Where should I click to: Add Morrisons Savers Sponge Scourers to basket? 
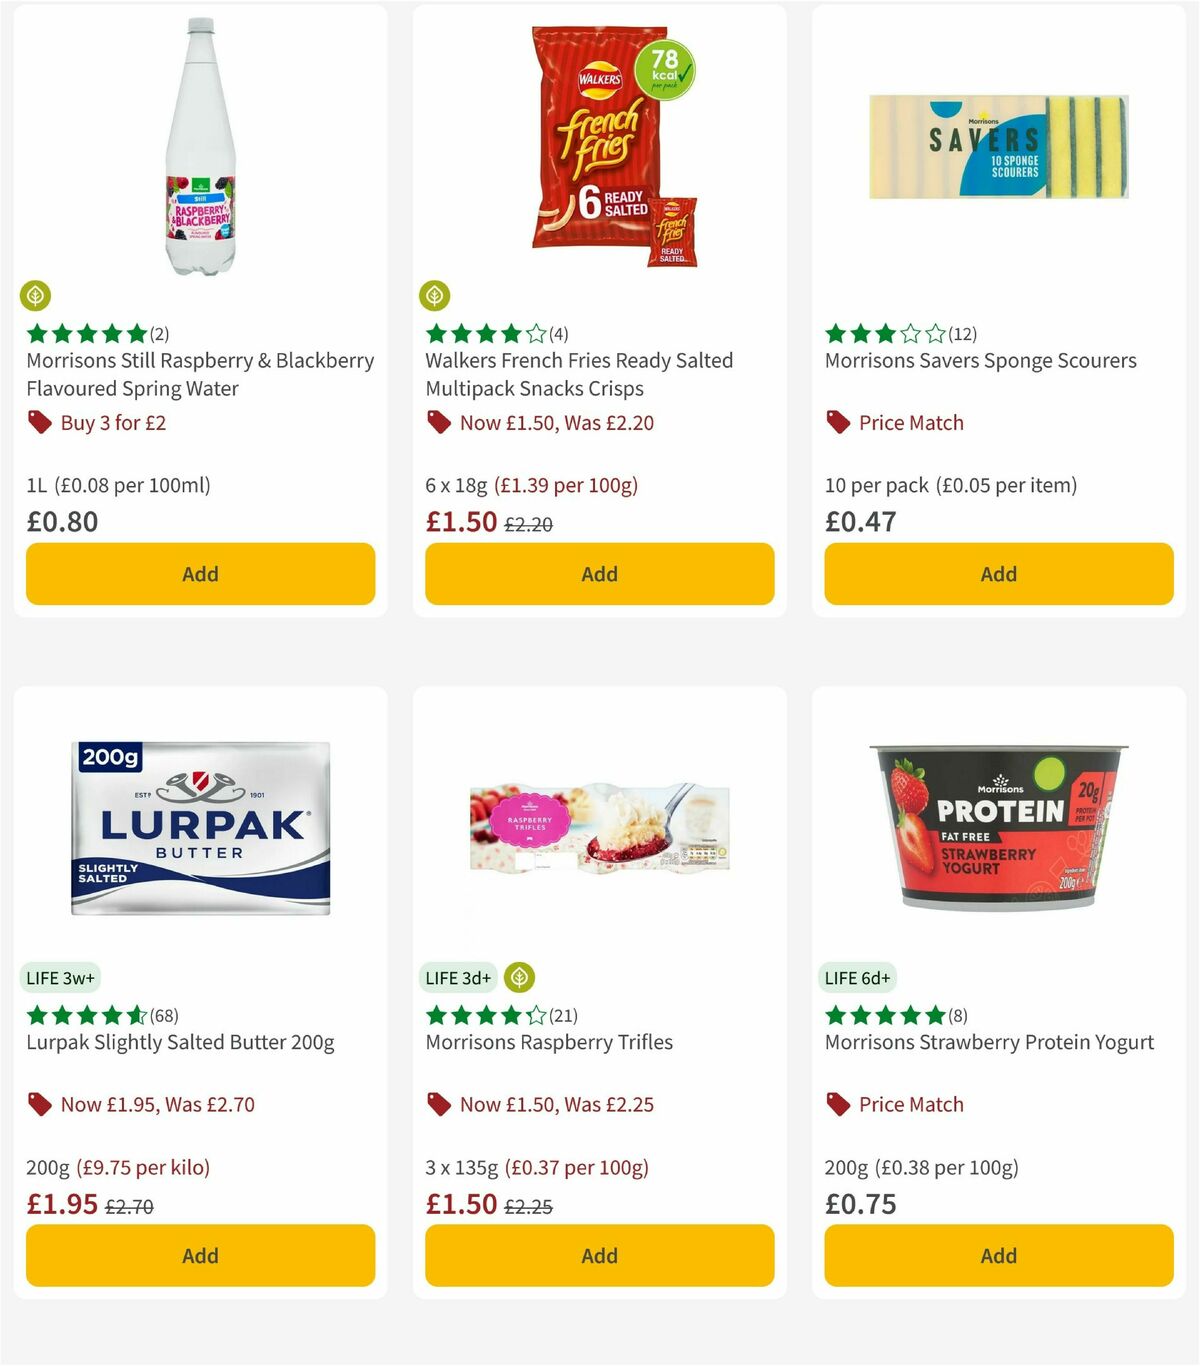point(998,574)
